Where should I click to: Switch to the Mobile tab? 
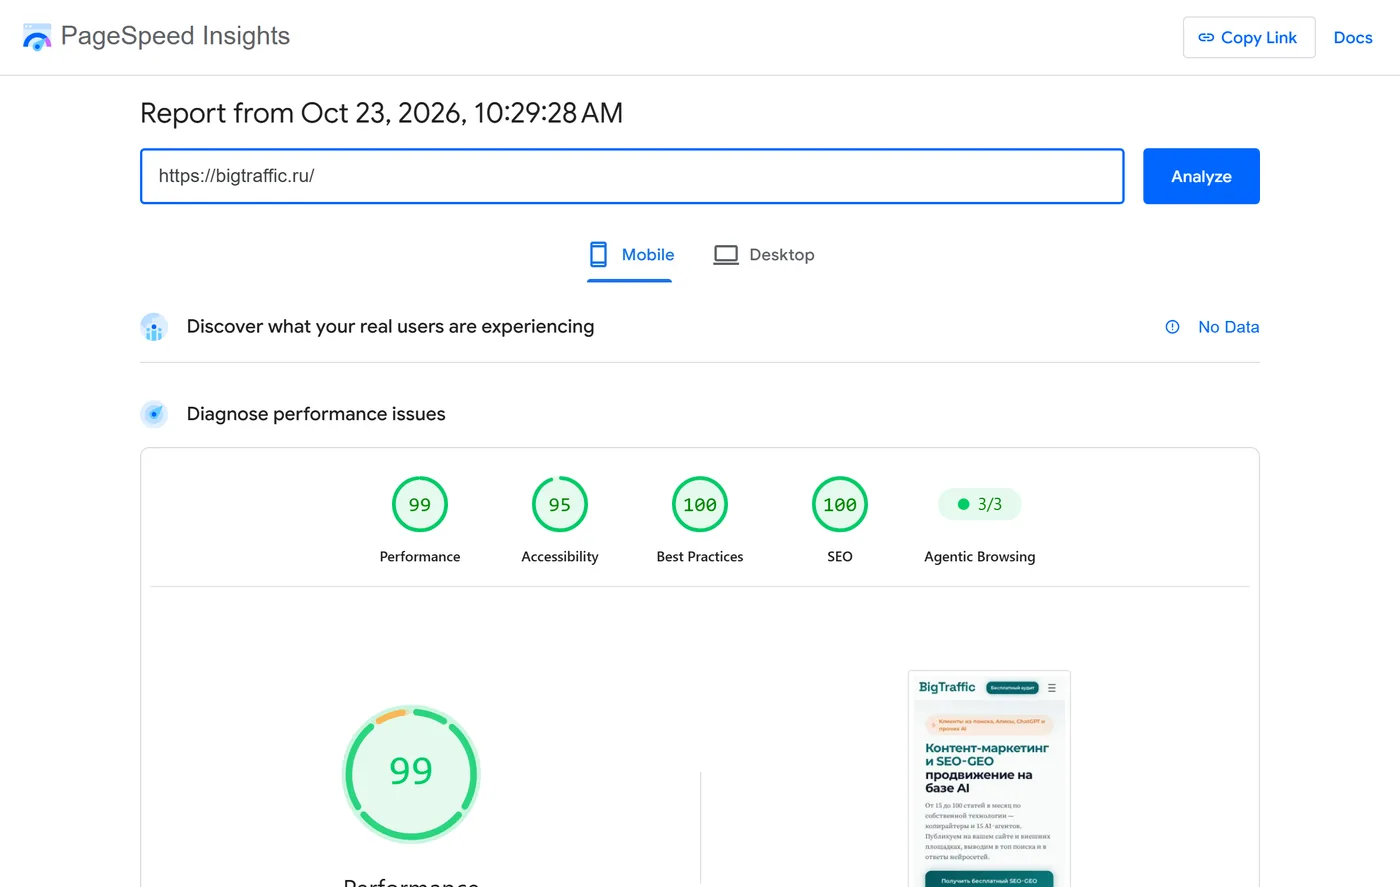click(630, 255)
